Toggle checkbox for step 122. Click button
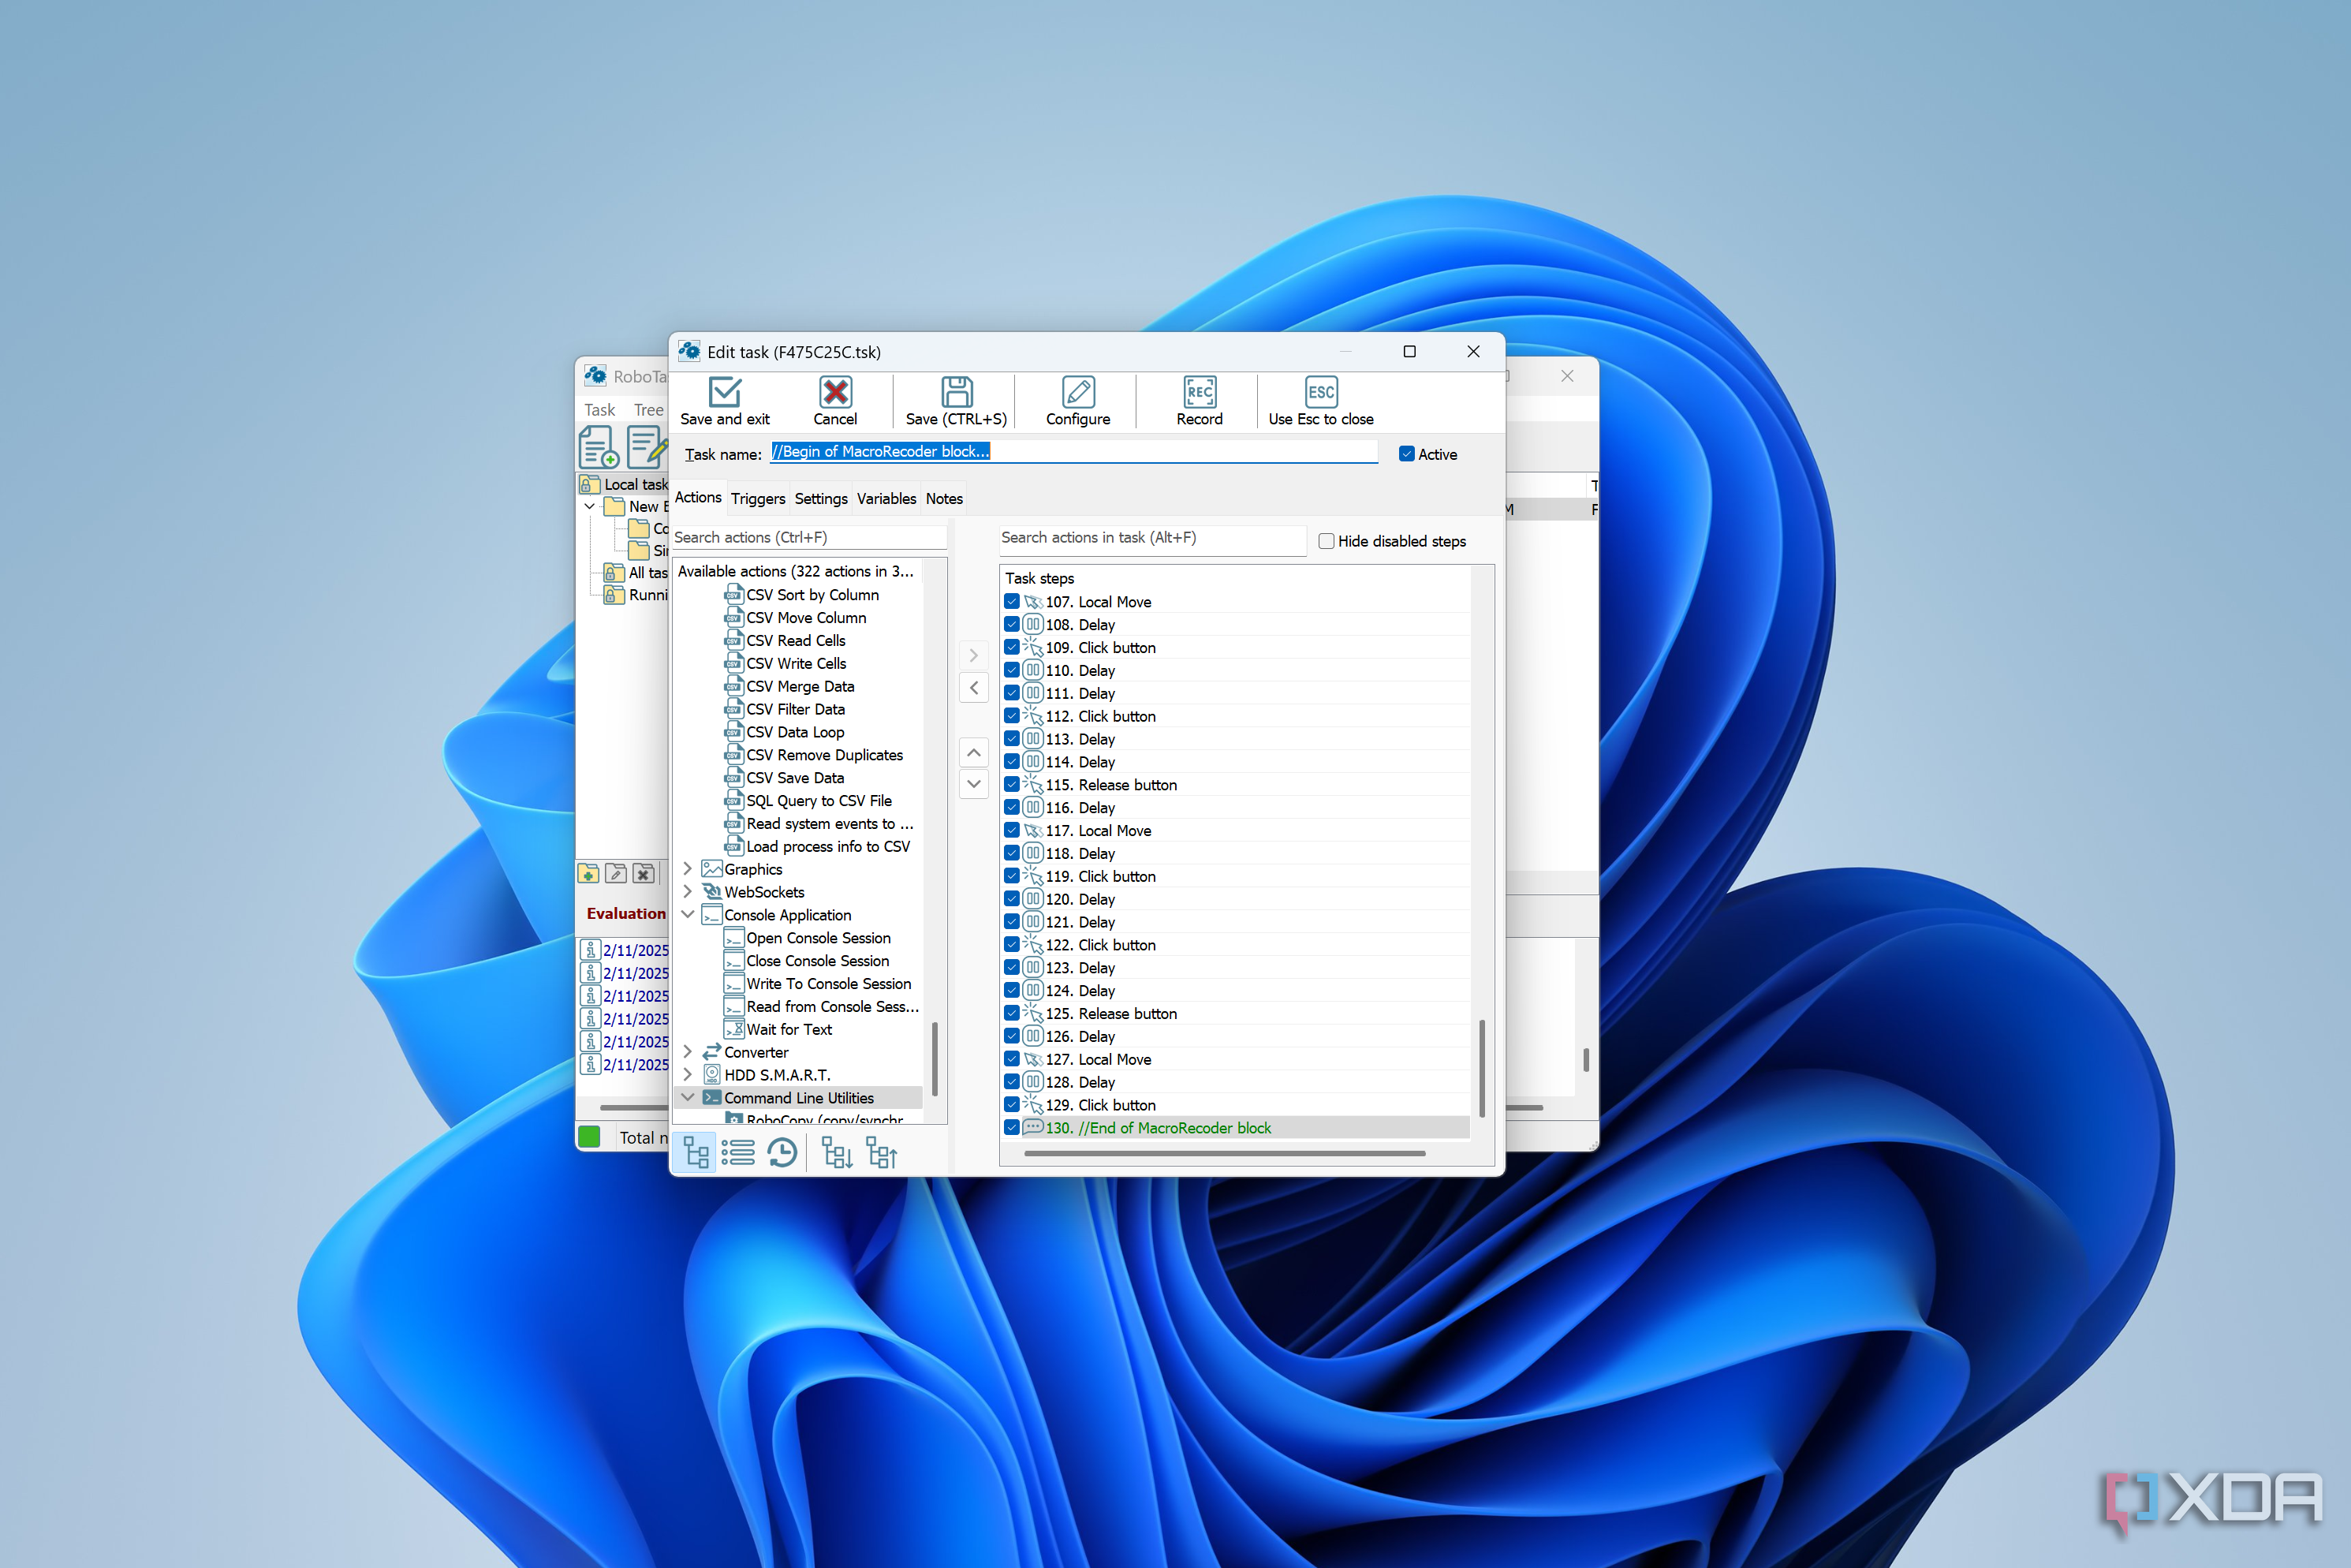The image size is (2351, 1568). click(1012, 945)
